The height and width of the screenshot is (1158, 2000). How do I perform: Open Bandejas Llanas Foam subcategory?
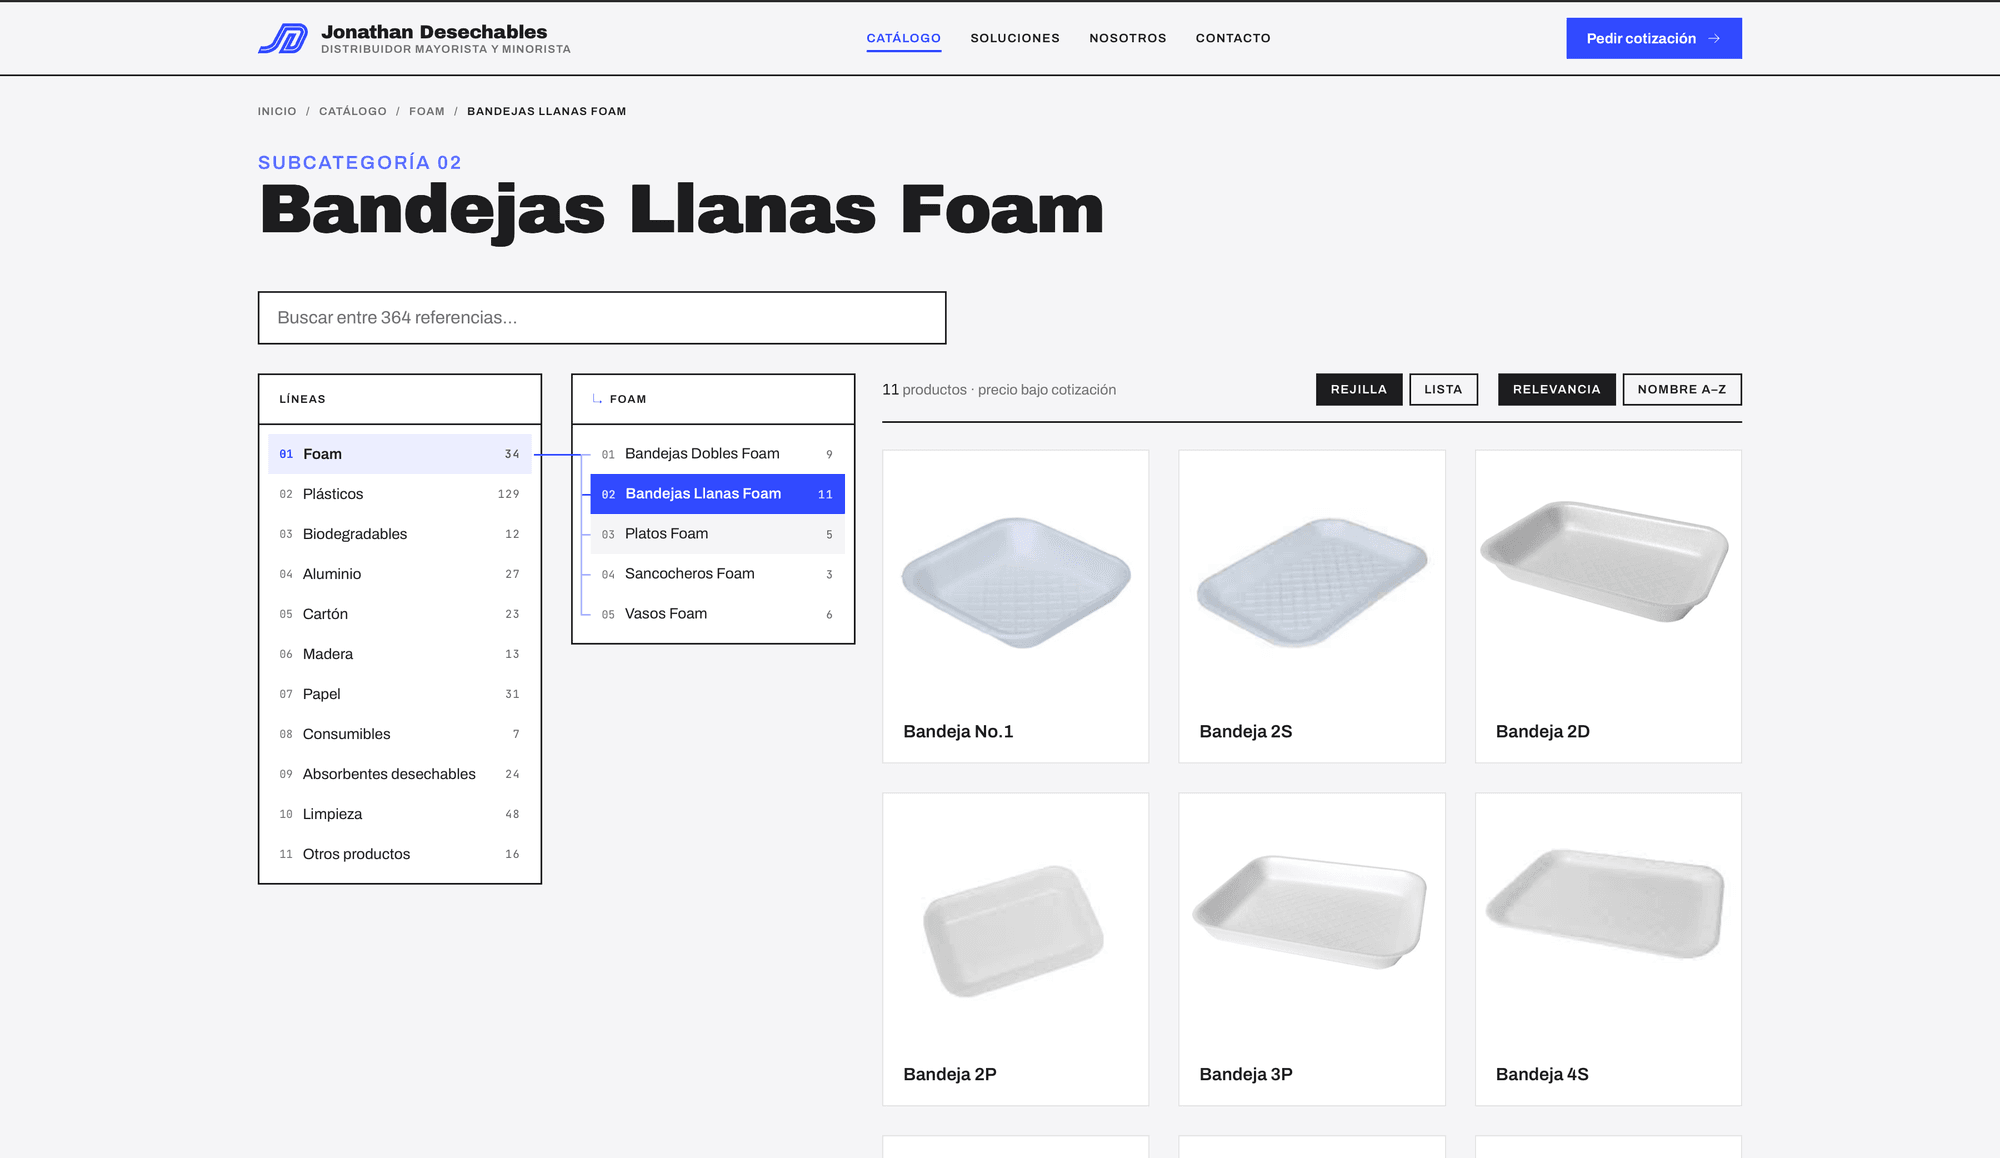[717, 494]
